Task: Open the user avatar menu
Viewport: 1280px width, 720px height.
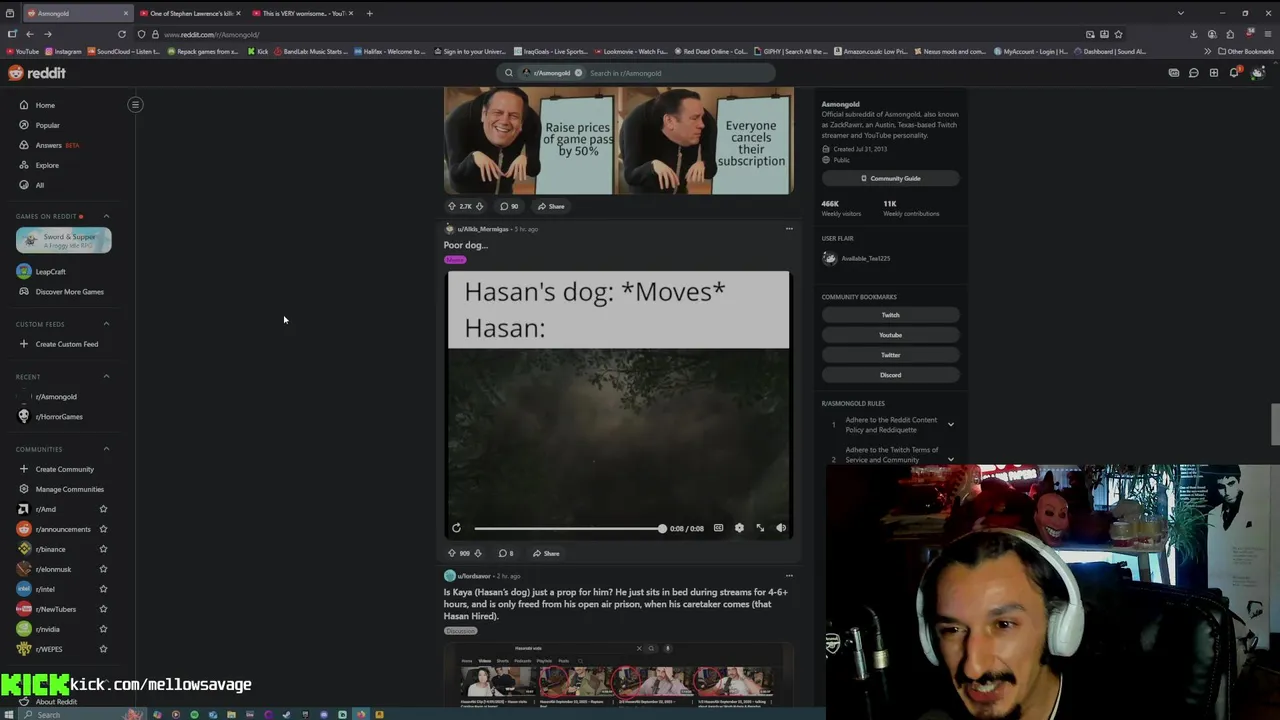Action: tap(1257, 73)
